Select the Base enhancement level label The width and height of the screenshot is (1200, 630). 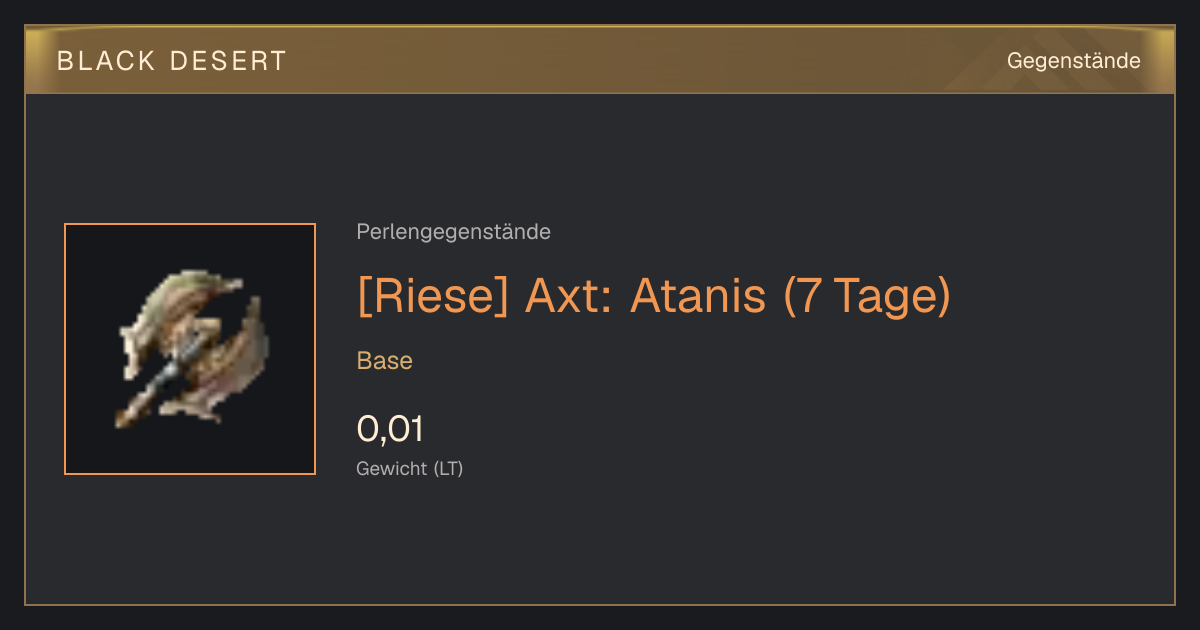tap(385, 361)
